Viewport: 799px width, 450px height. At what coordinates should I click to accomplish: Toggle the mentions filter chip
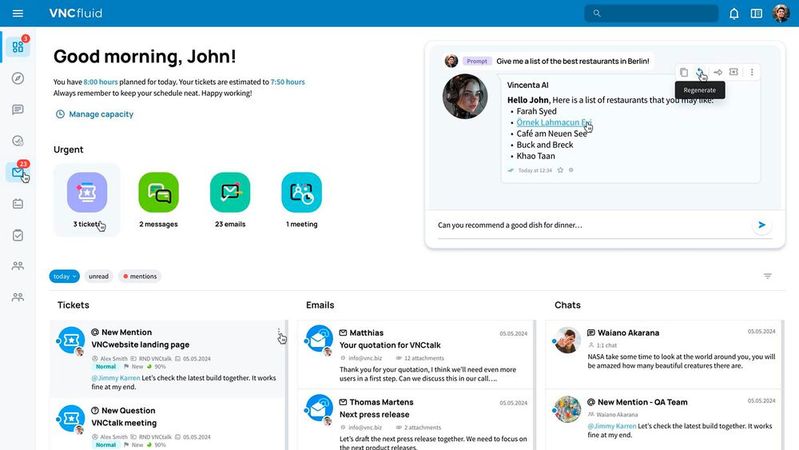pos(140,276)
